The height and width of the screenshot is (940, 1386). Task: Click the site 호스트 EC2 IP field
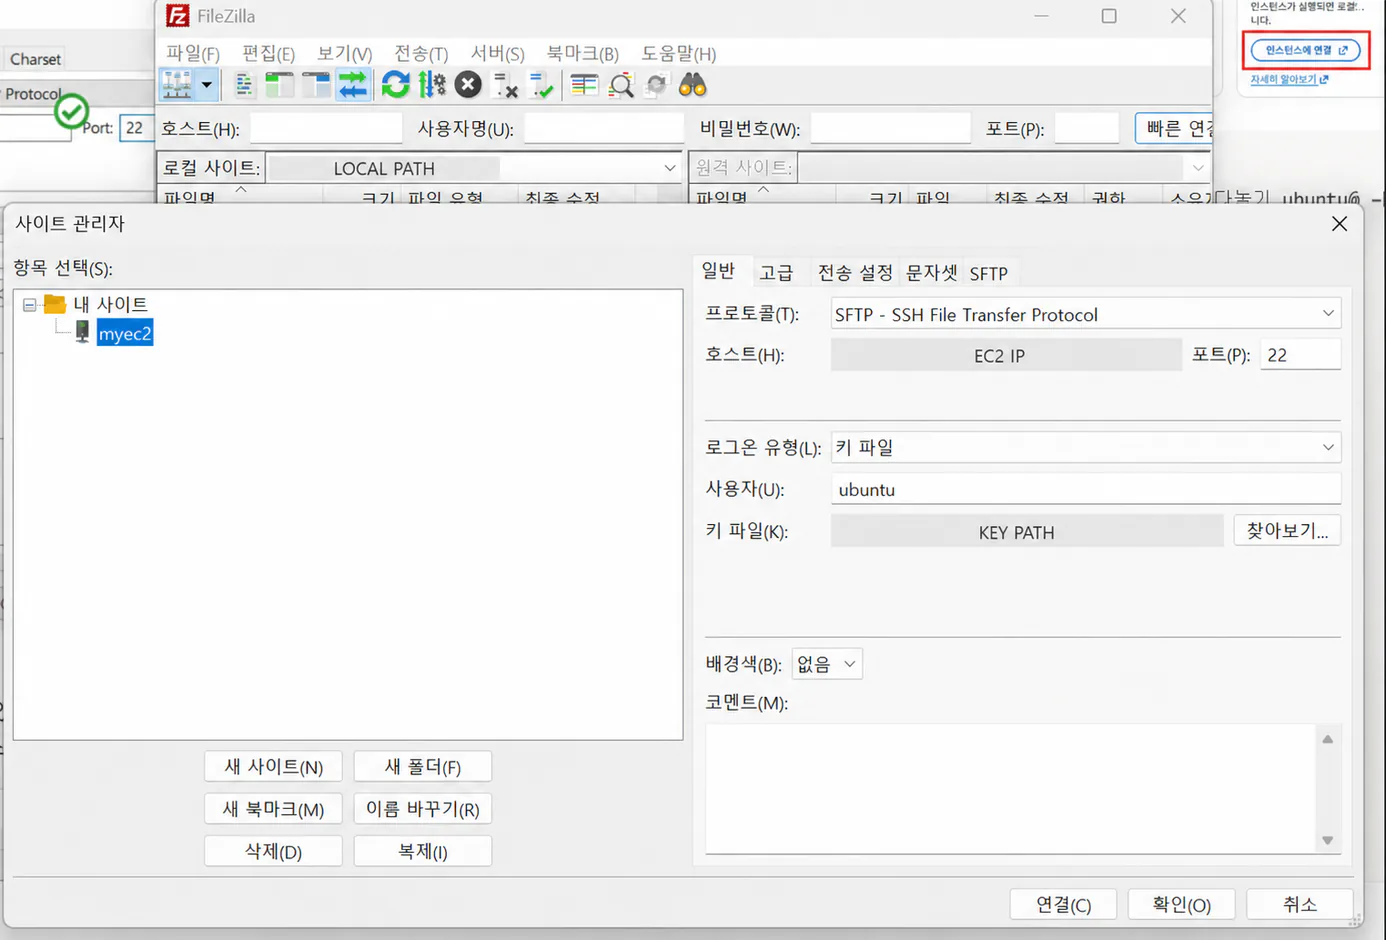click(x=1006, y=355)
